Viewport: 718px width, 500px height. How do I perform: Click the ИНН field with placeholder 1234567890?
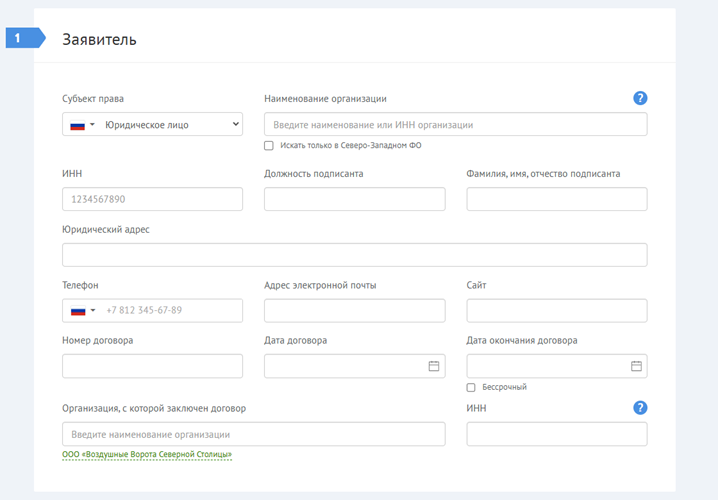pos(152,199)
